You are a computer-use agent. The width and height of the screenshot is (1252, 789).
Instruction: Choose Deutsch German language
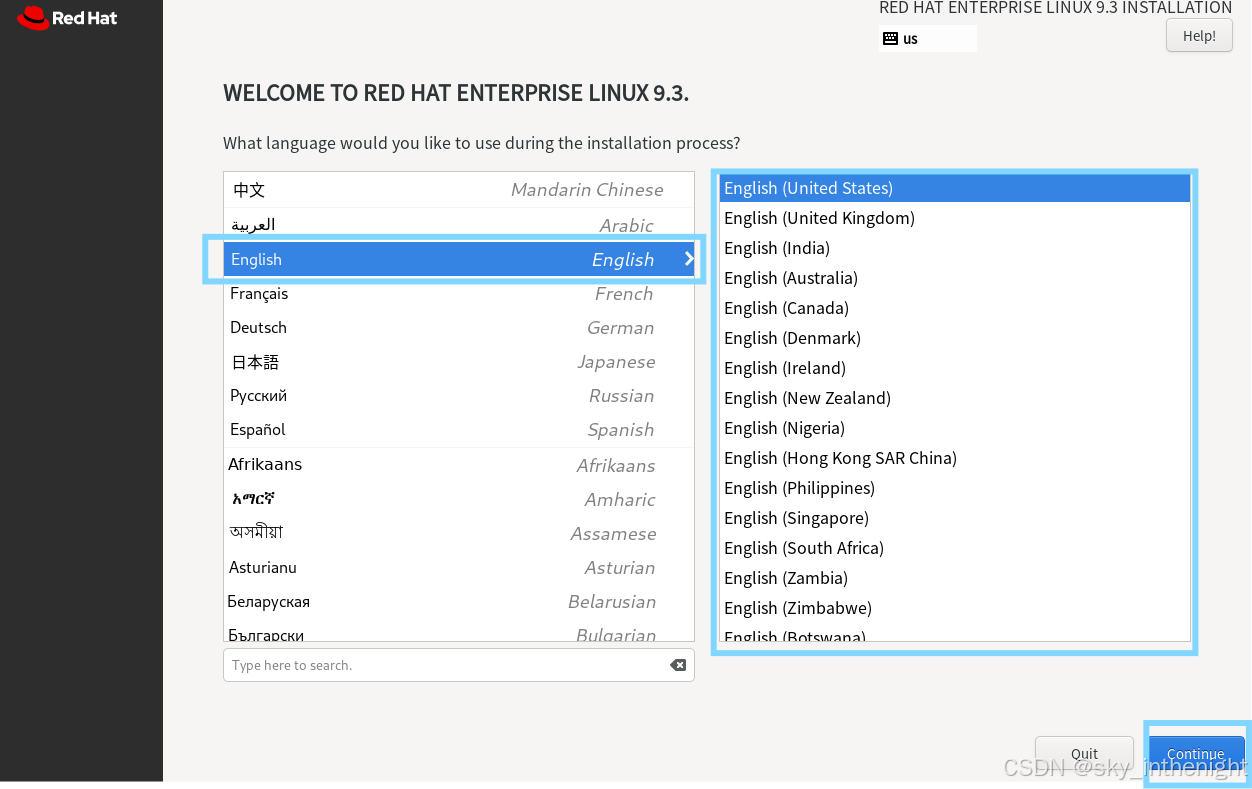coord(458,328)
